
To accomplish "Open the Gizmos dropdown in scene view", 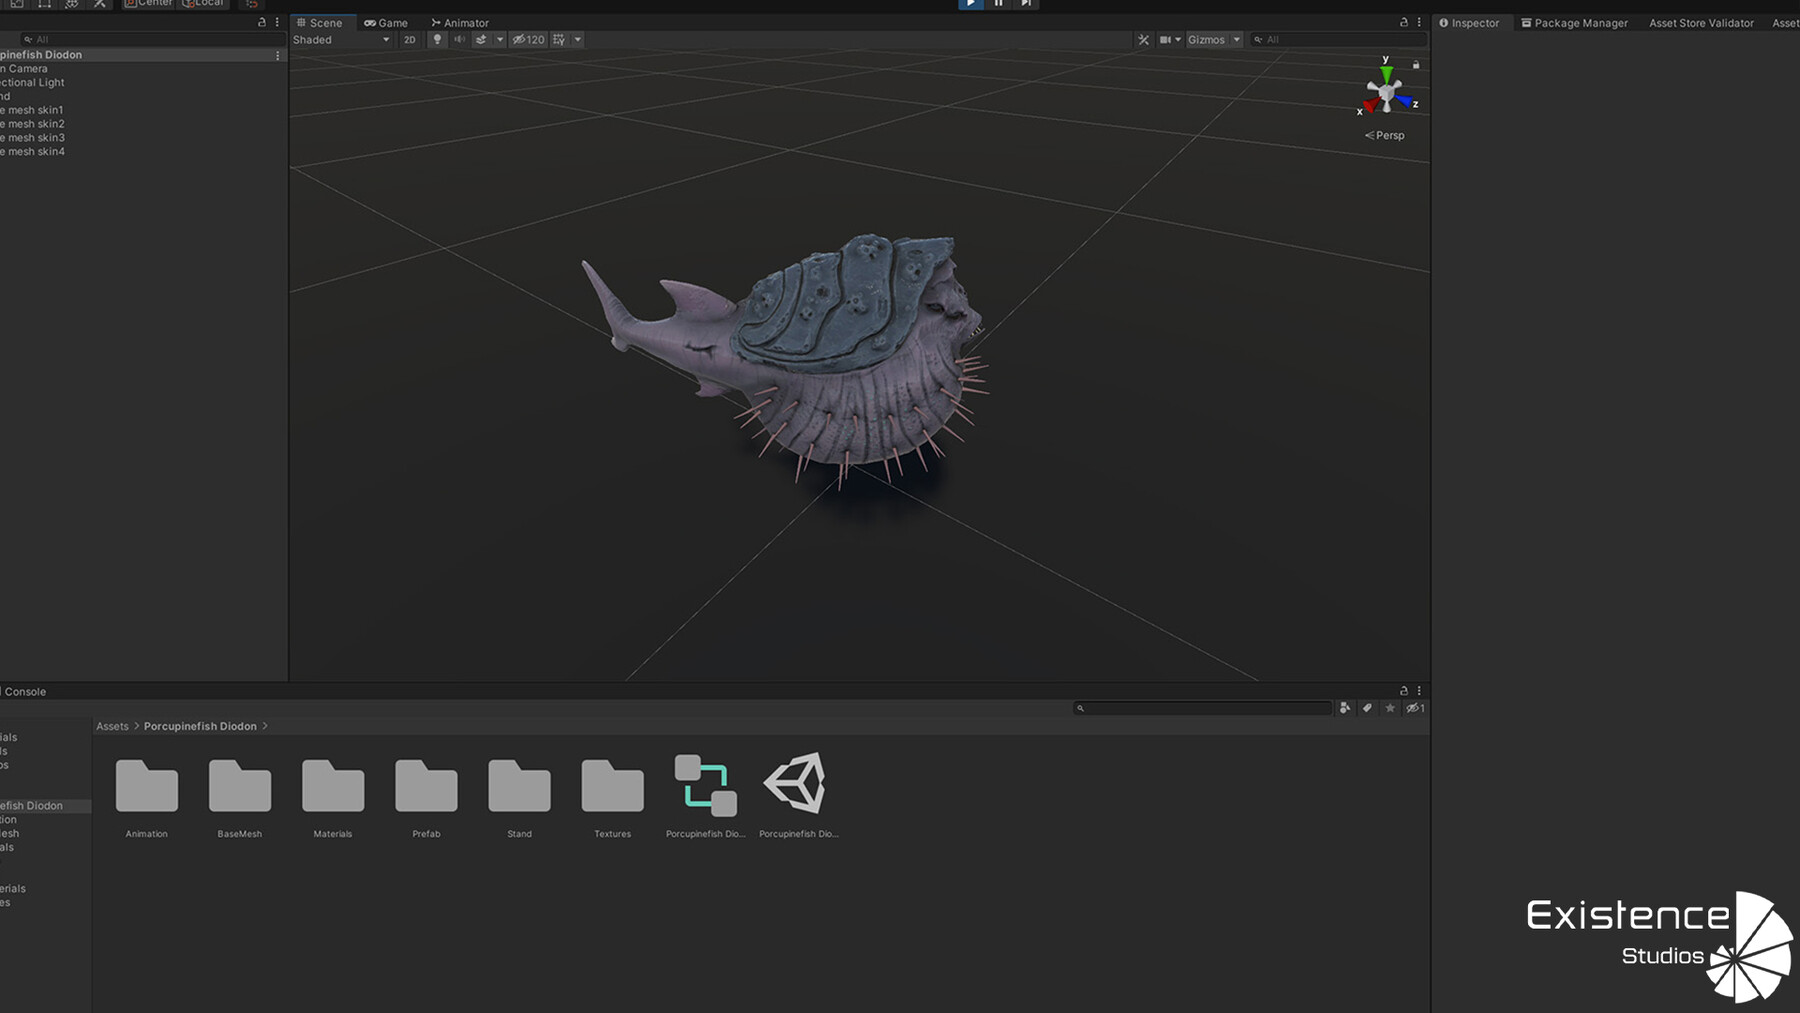I will tap(1210, 40).
